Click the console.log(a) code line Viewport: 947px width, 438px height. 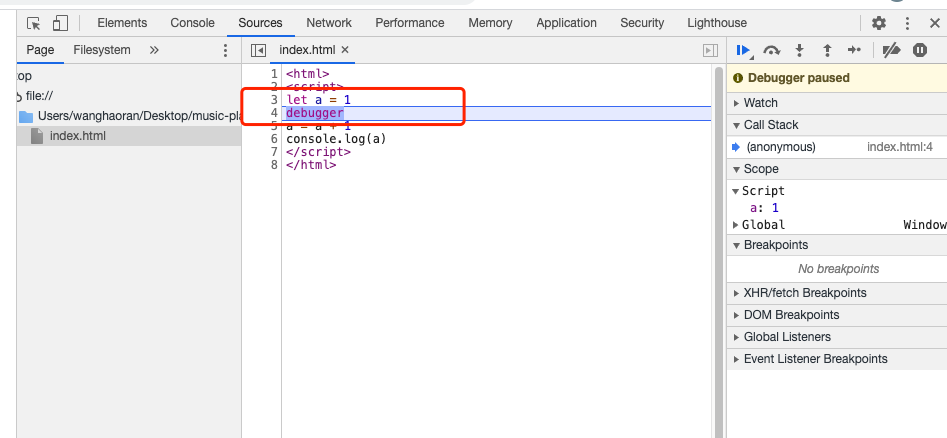(336, 139)
